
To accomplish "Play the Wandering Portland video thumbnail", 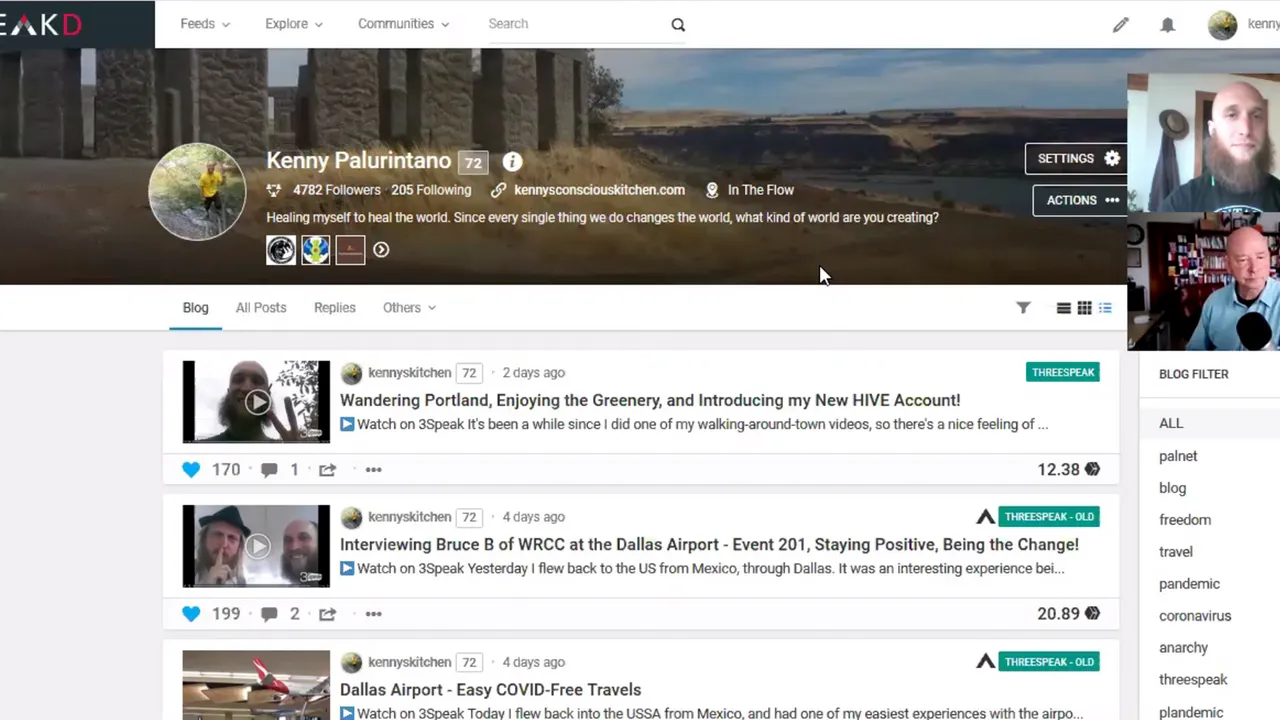I will click(x=256, y=402).
